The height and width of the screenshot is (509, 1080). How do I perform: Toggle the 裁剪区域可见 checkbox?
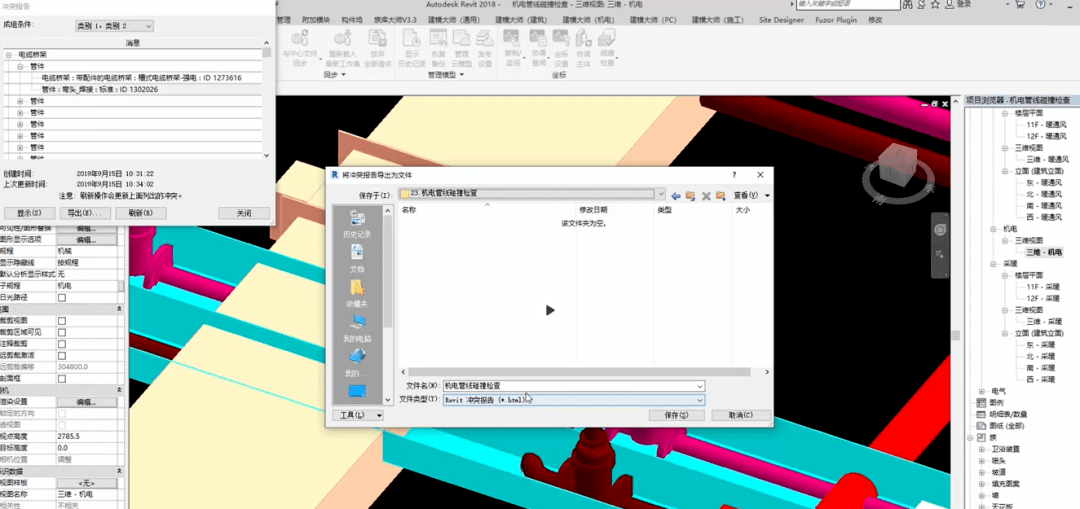tap(62, 333)
